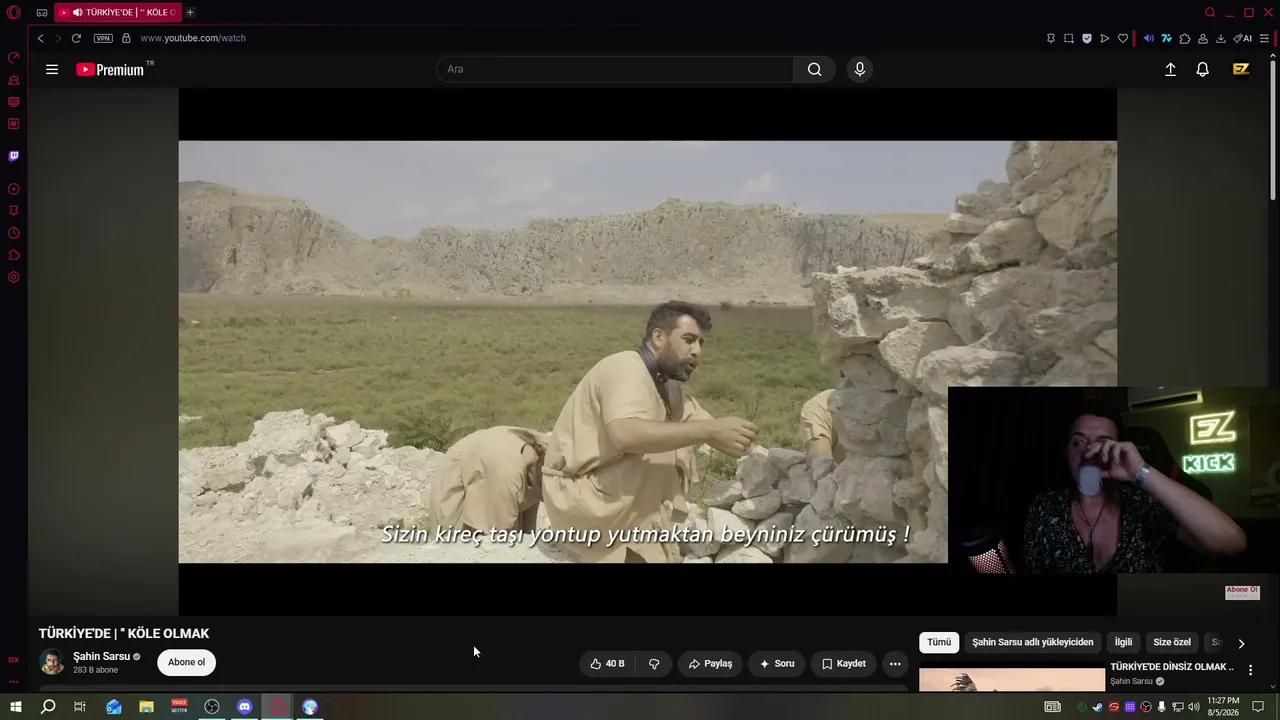The height and width of the screenshot is (720, 1280).
Task: Open the video title TÜRKİYE'DE | " KÖLE OLMAK
Action: coord(124,633)
